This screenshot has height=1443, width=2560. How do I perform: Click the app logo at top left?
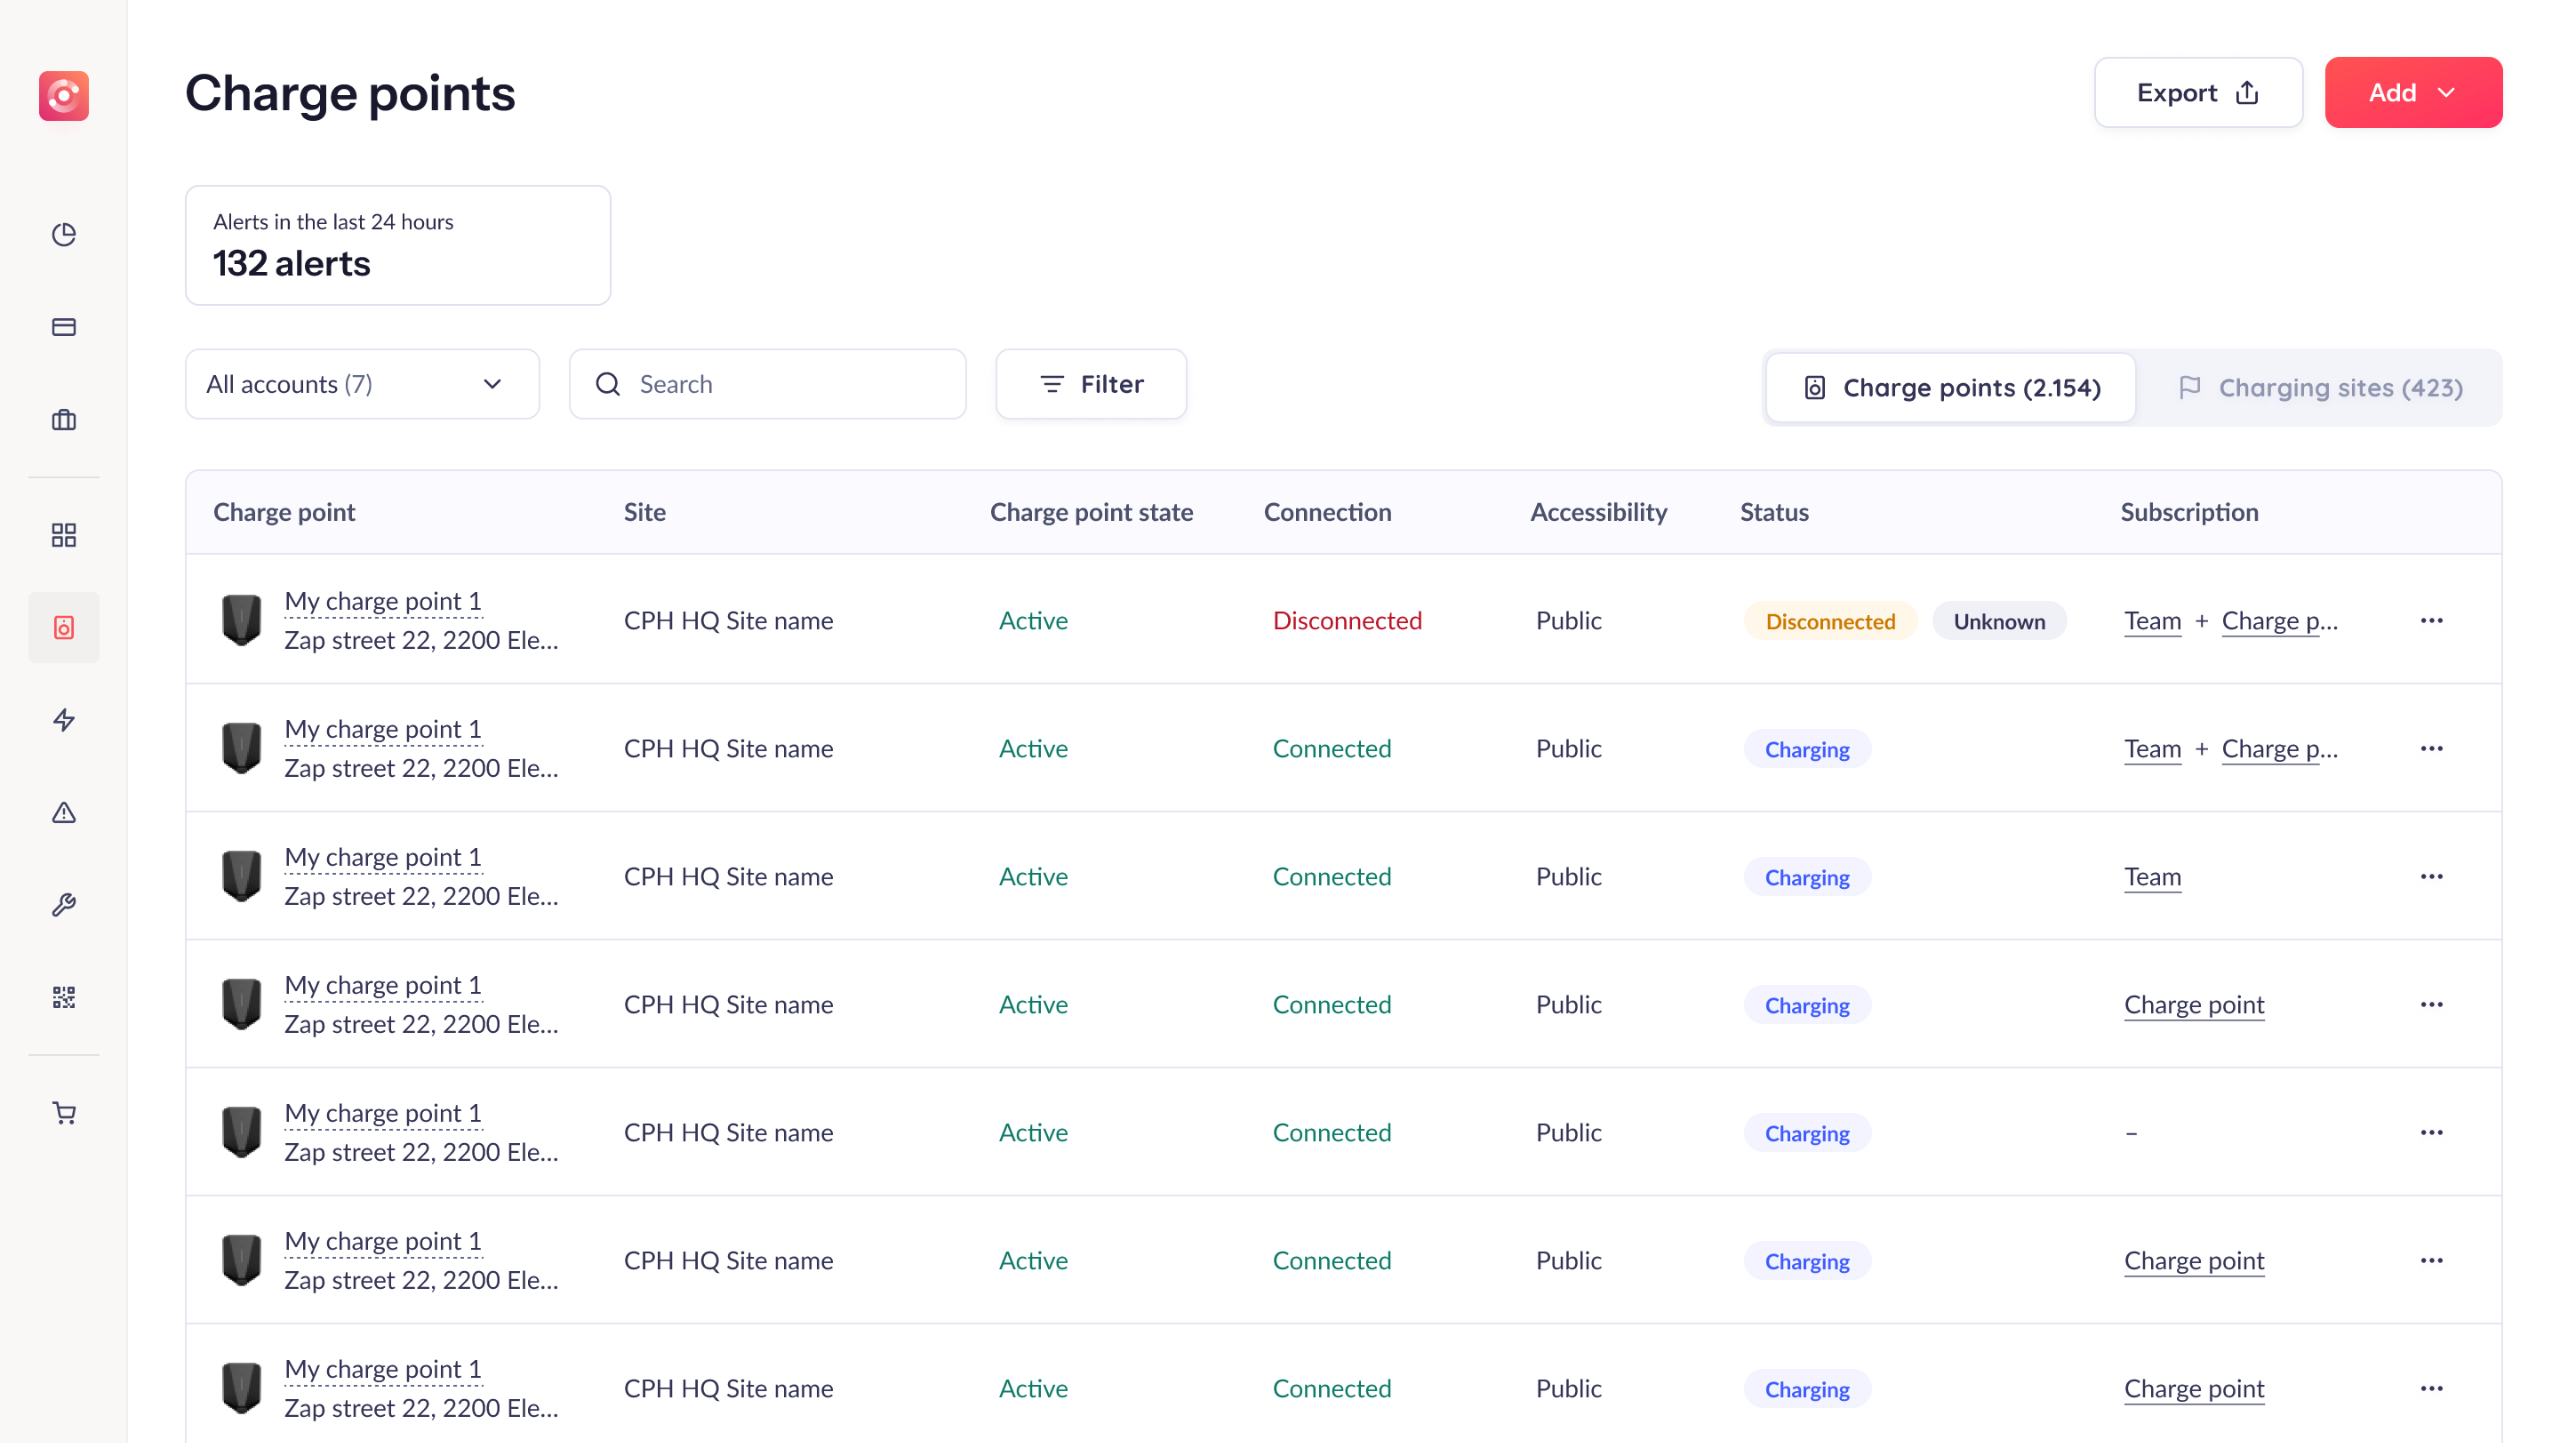pos(64,95)
